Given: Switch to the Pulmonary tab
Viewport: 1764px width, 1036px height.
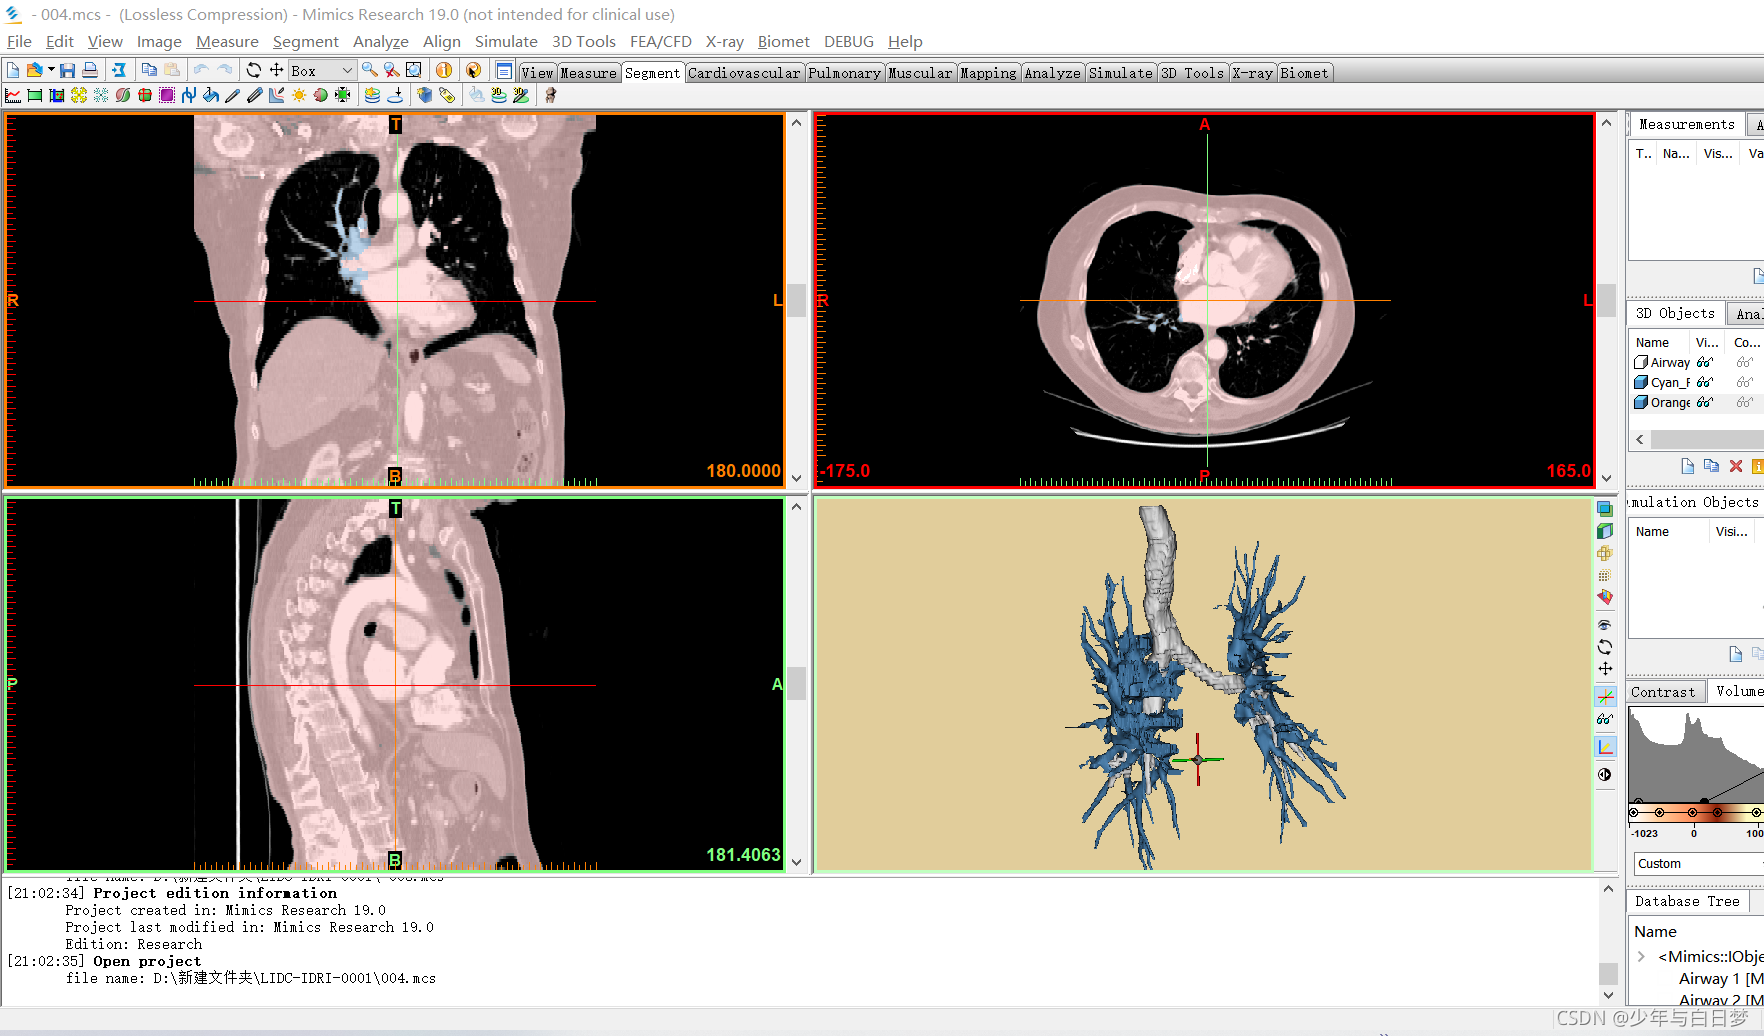Looking at the screenshot, I should (x=844, y=73).
